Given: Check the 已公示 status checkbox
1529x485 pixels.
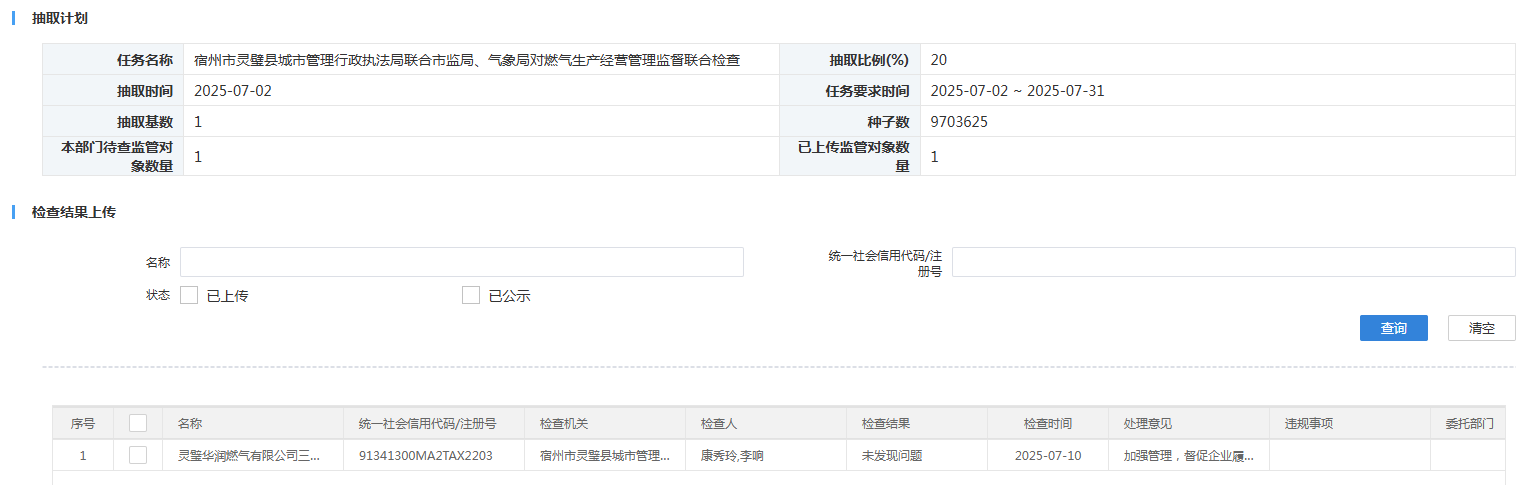Looking at the screenshot, I should click(x=471, y=295).
